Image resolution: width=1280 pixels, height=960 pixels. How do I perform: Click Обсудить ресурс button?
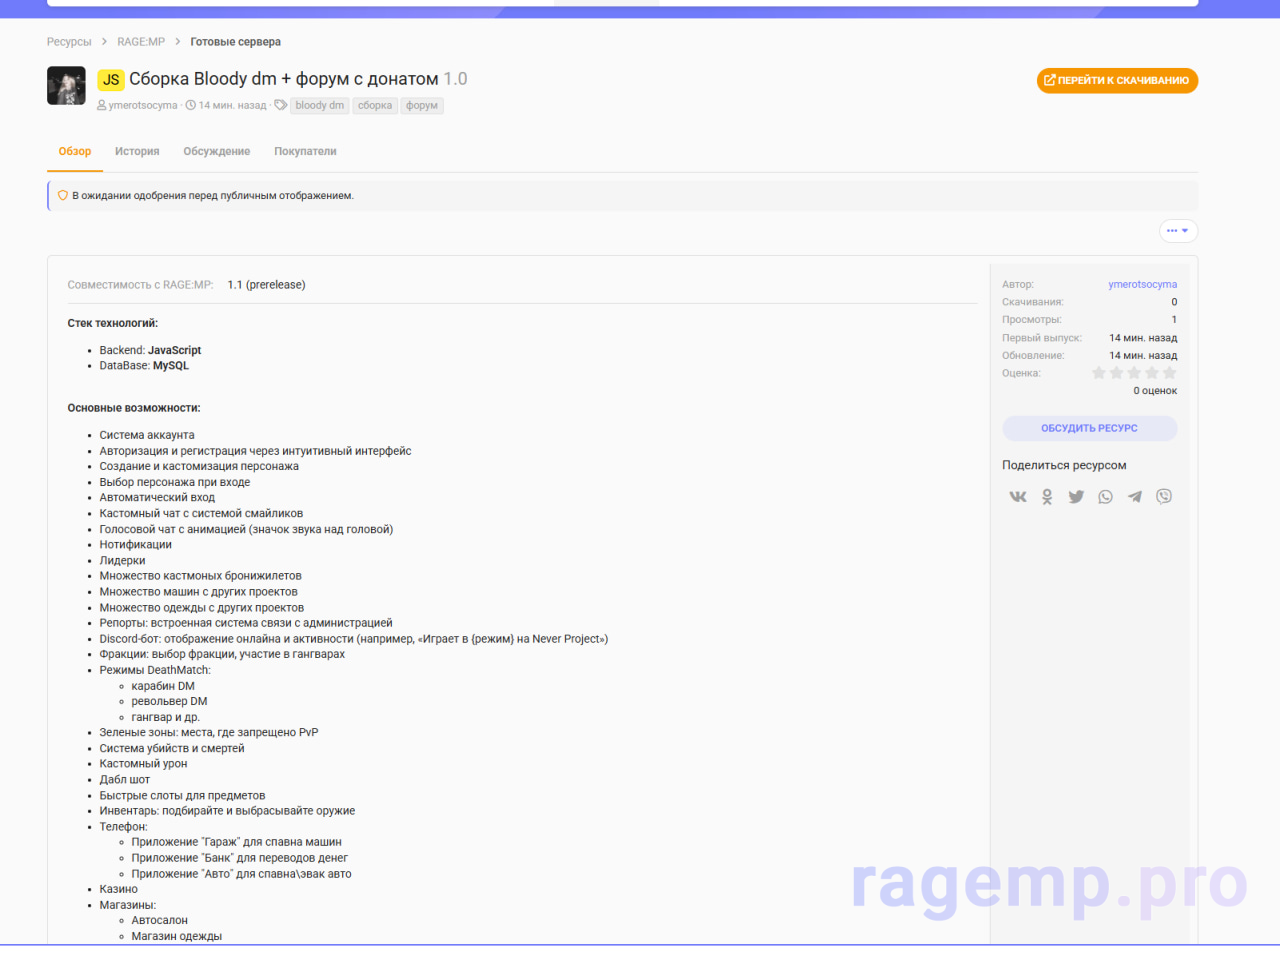1089,428
